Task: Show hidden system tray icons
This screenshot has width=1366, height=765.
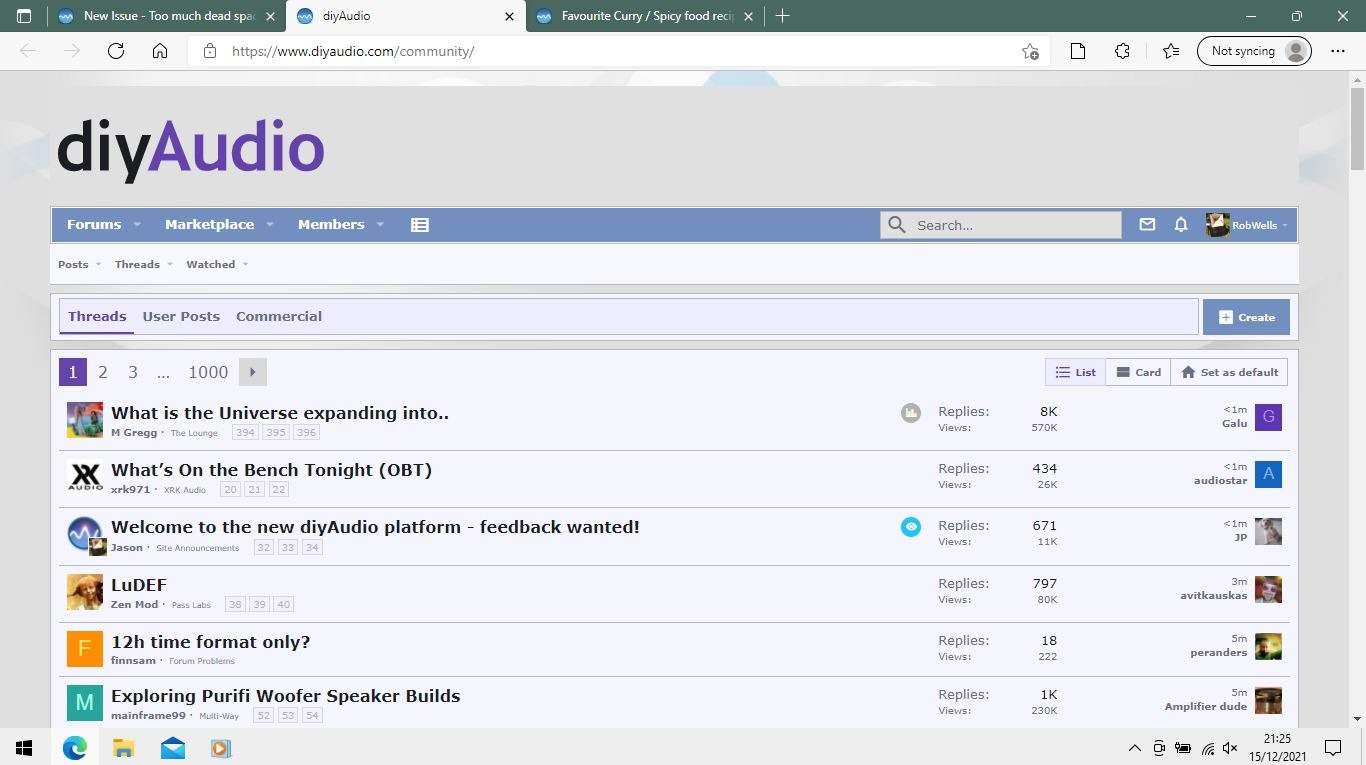Action: coord(1134,748)
